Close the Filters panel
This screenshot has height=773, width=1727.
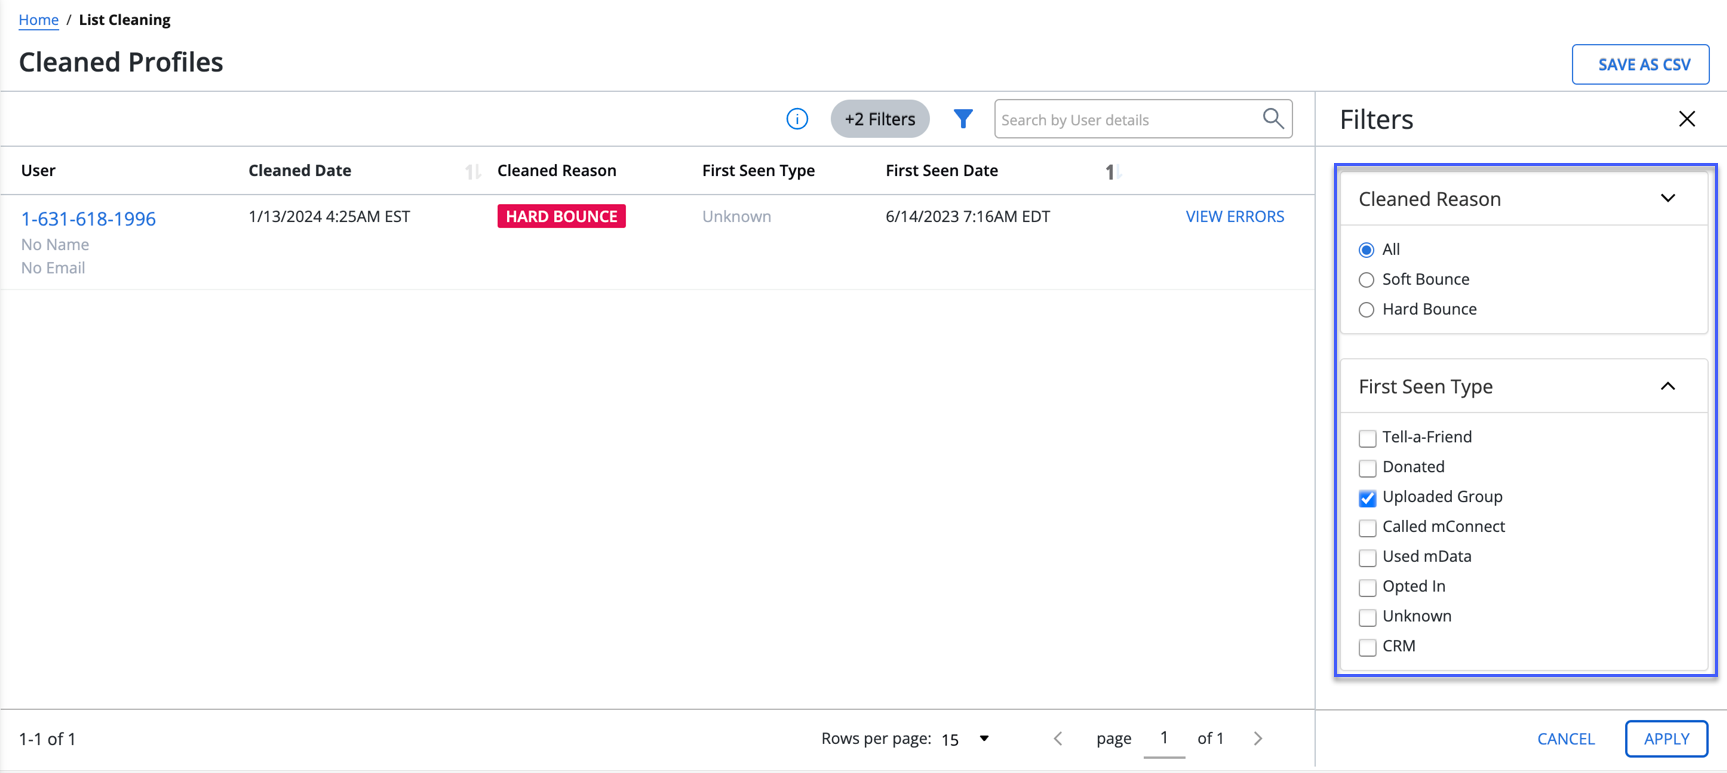[x=1686, y=119]
